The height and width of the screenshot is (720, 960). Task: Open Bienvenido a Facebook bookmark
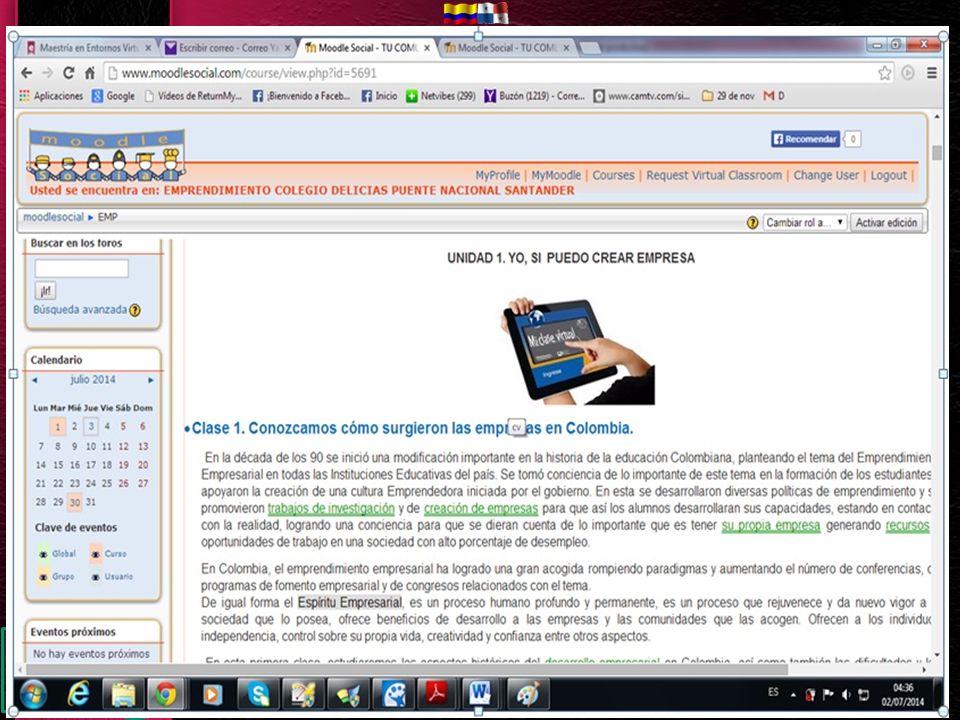point(301,96)
